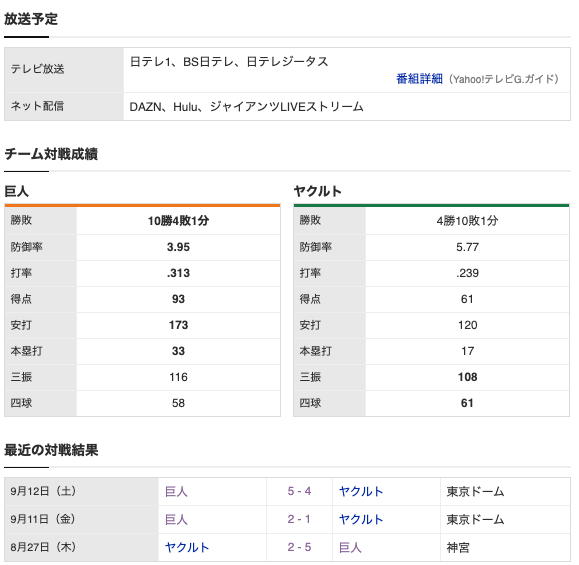Select 巨人 四球 value 58
Viewport: 579px width, 565px height.
(x=178, y=403)
